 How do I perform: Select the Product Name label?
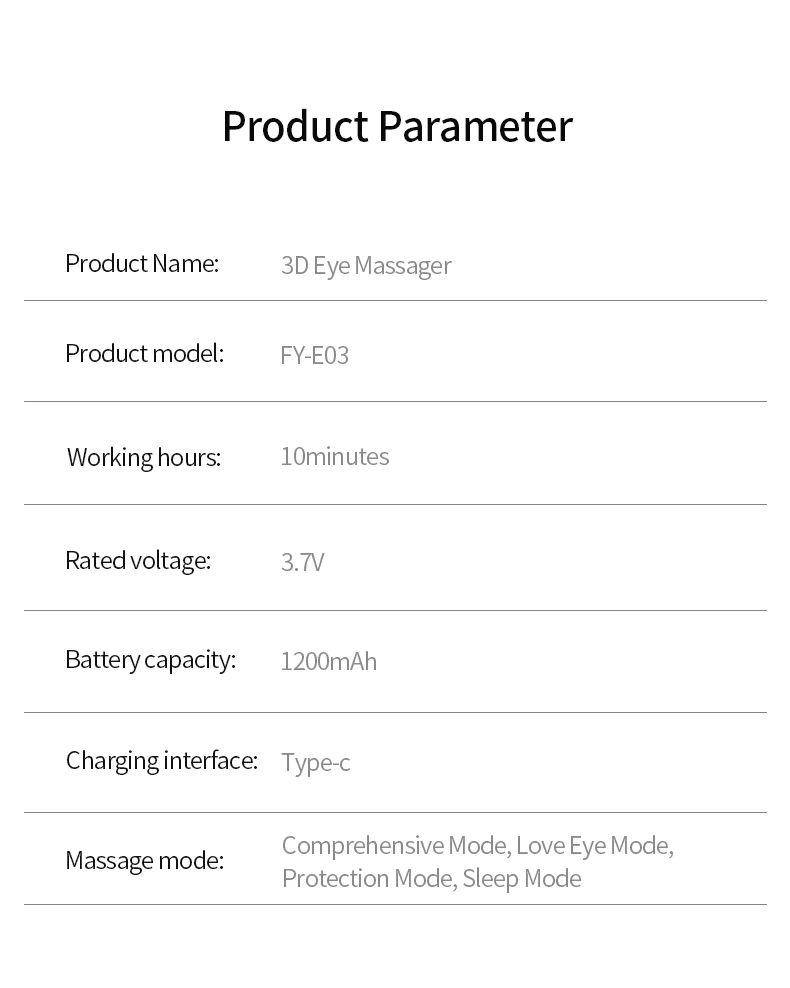tap(141, 264)
